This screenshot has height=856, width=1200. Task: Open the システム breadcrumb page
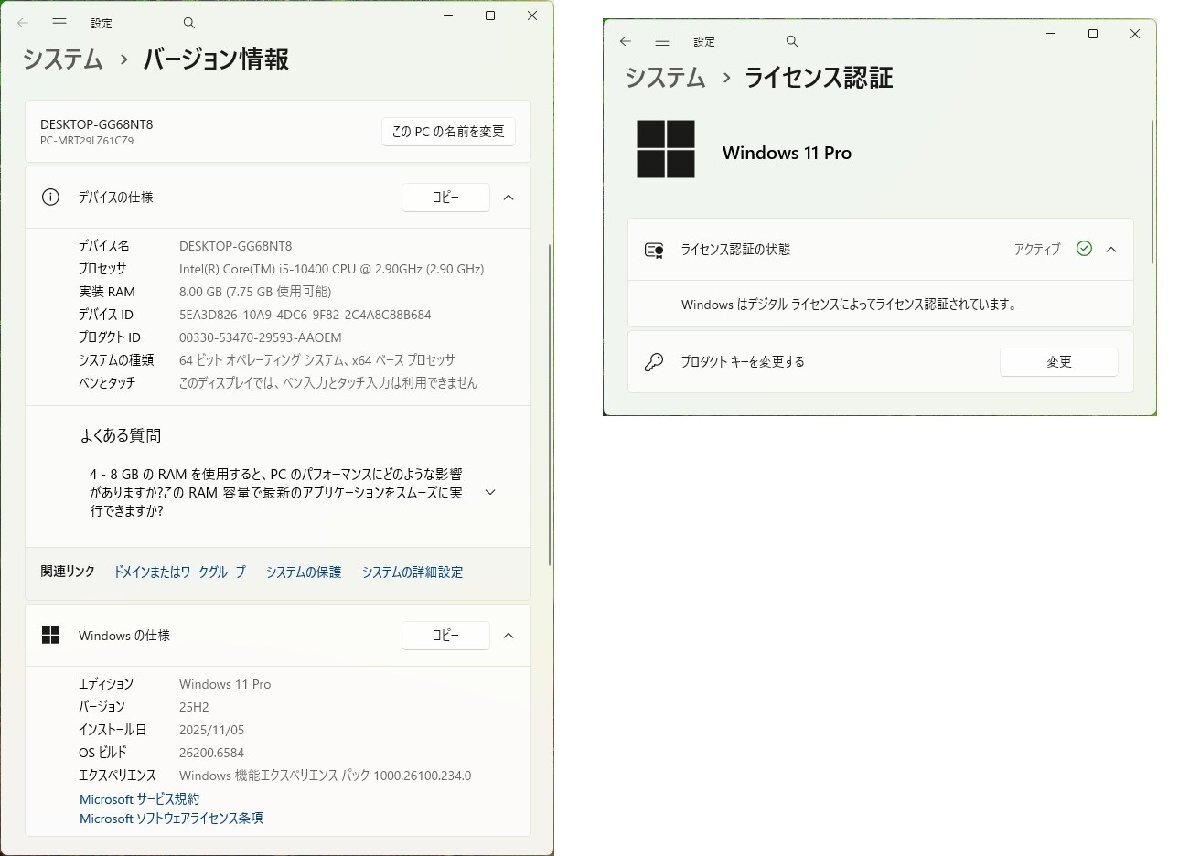click(61, 60)
